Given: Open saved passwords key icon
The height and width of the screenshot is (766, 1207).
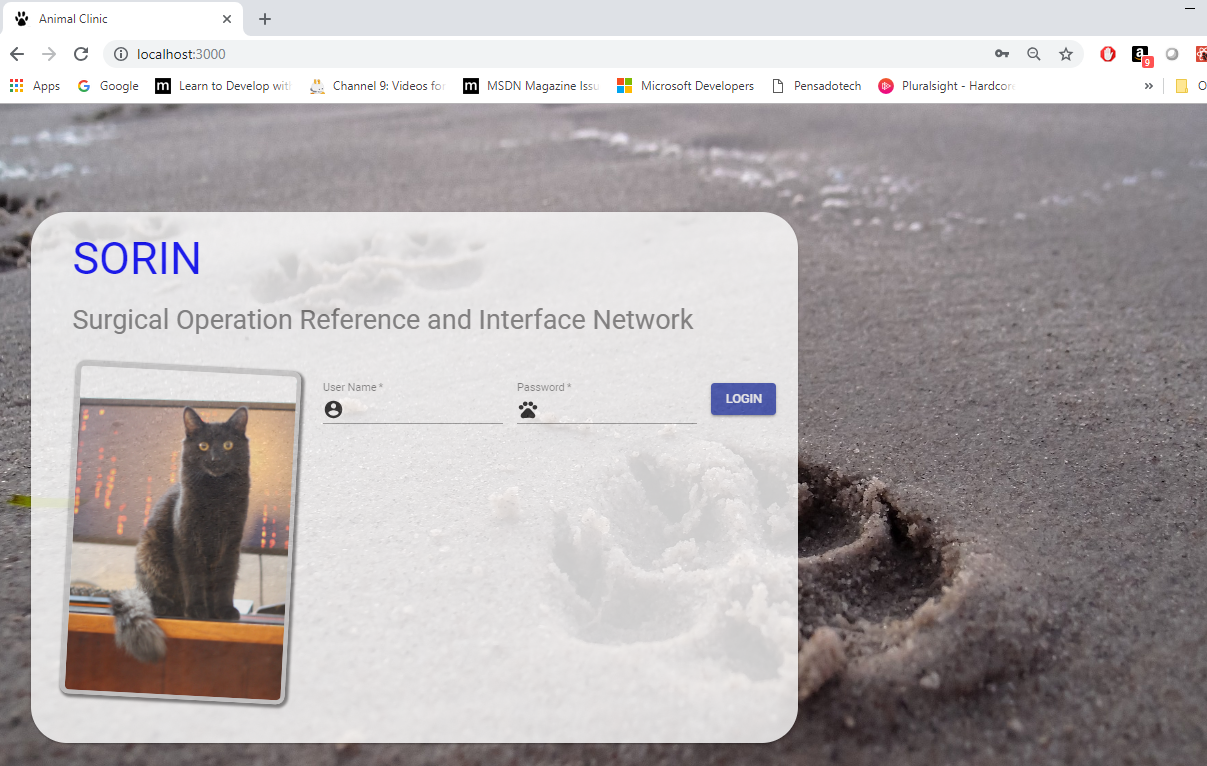Looking at the screenshot, I should 1001,54.
